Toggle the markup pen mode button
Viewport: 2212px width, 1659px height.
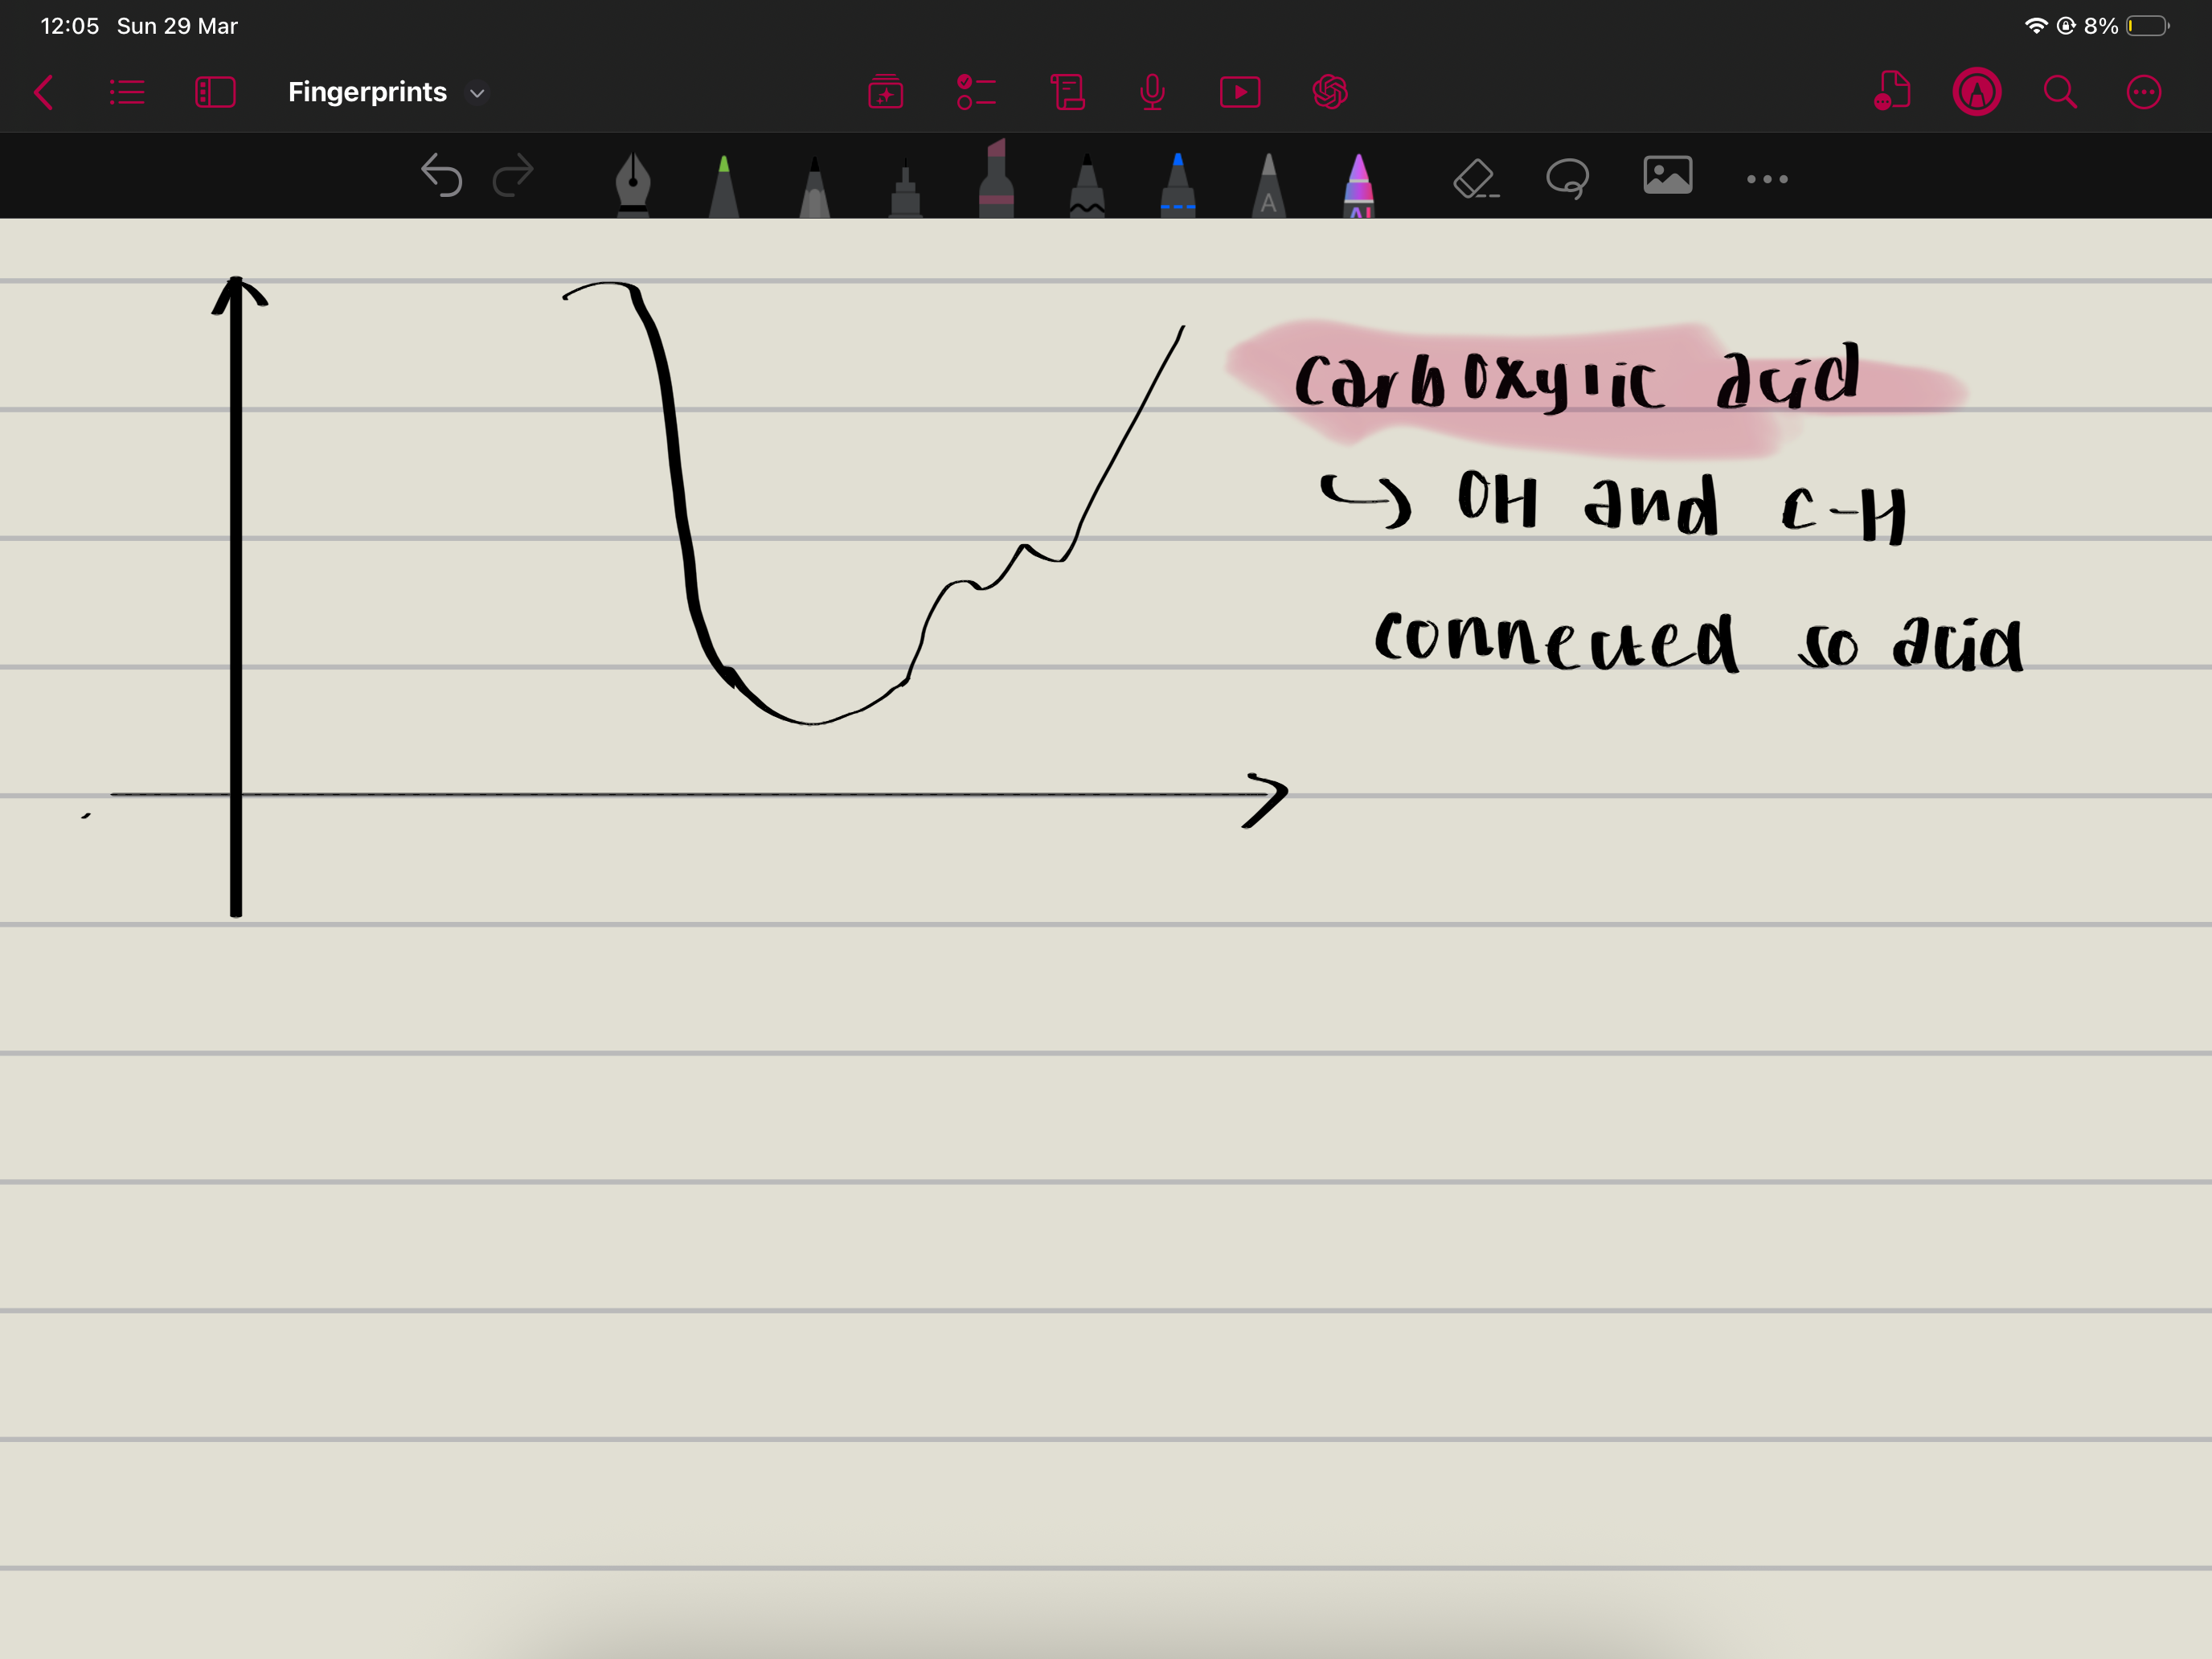(1976, 93)
